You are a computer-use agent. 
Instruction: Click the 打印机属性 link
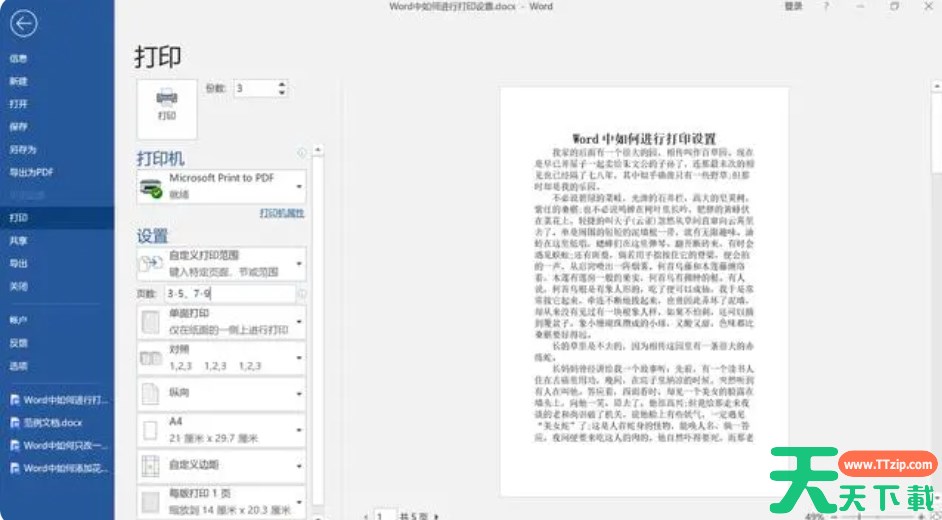click(281, 213)
